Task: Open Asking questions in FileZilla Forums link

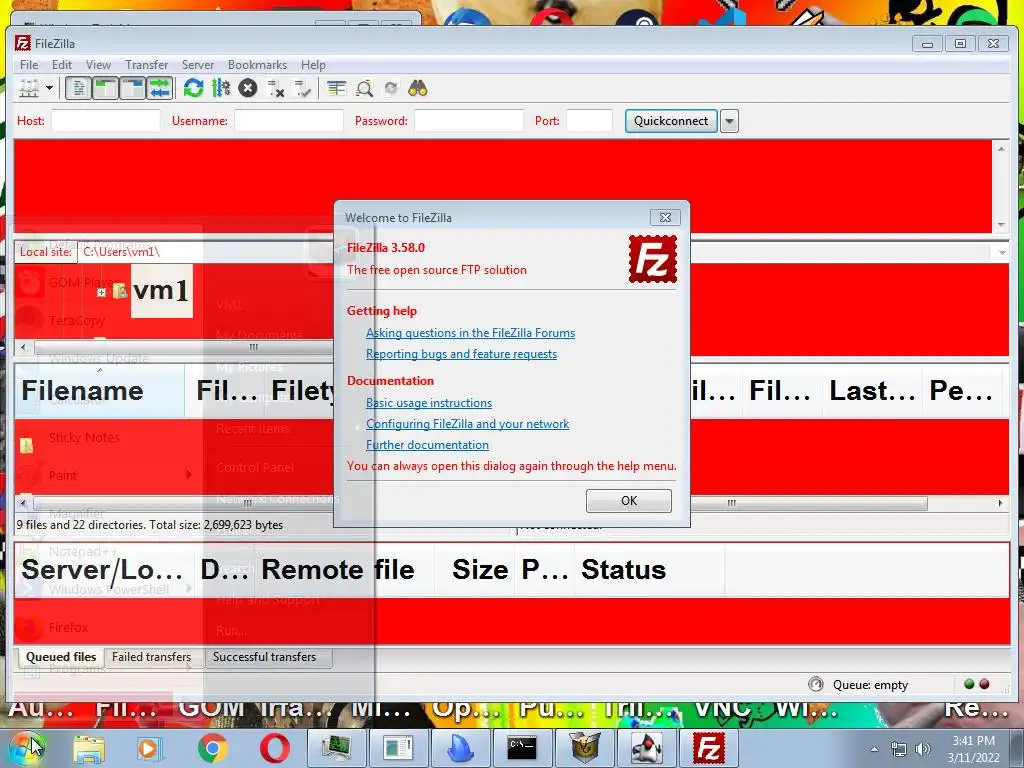Action: (x=470, y=333)
